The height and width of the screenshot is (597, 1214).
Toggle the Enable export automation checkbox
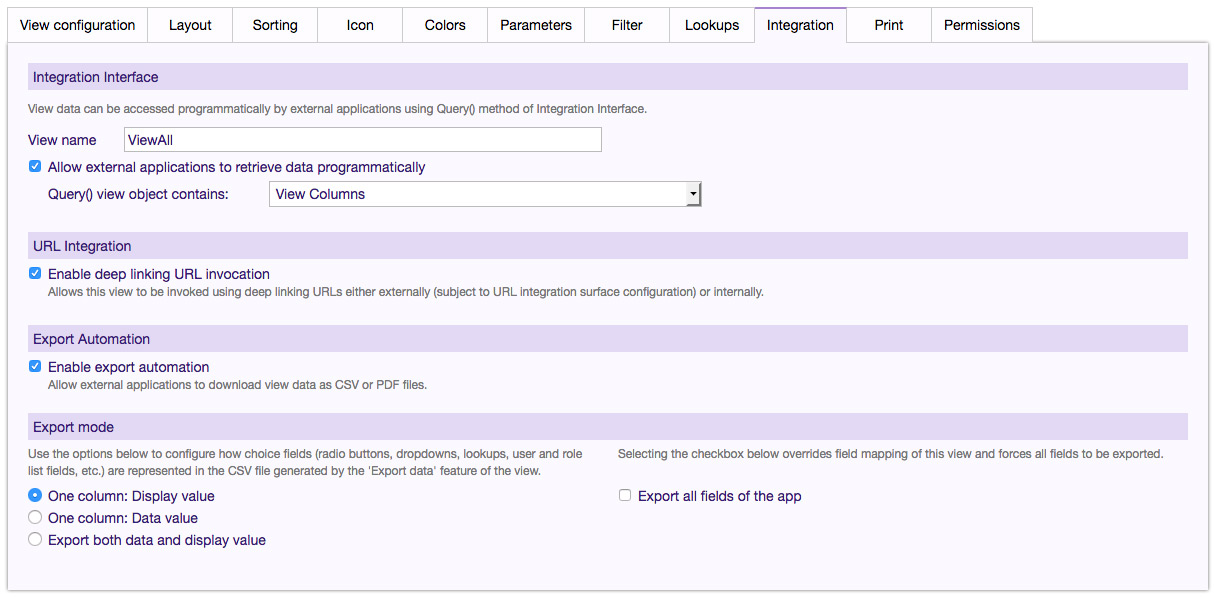pyautogui.click(x=35, y=367)
